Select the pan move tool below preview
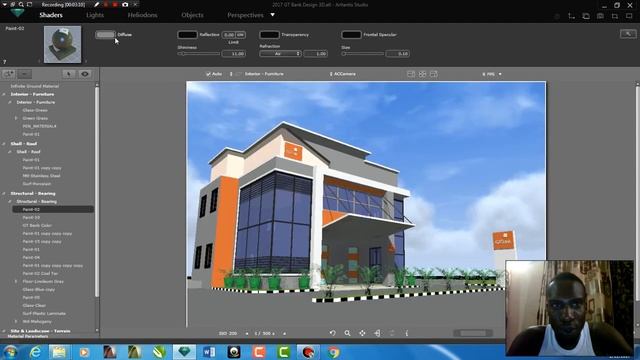This screenshot has width=640, height=360. click(362, 333)
